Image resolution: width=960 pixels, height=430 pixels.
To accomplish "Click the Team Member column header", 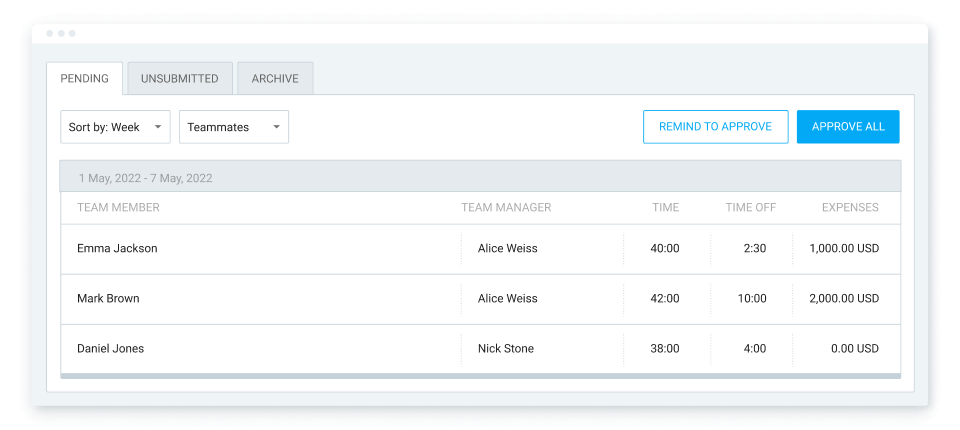I will 118,208.
